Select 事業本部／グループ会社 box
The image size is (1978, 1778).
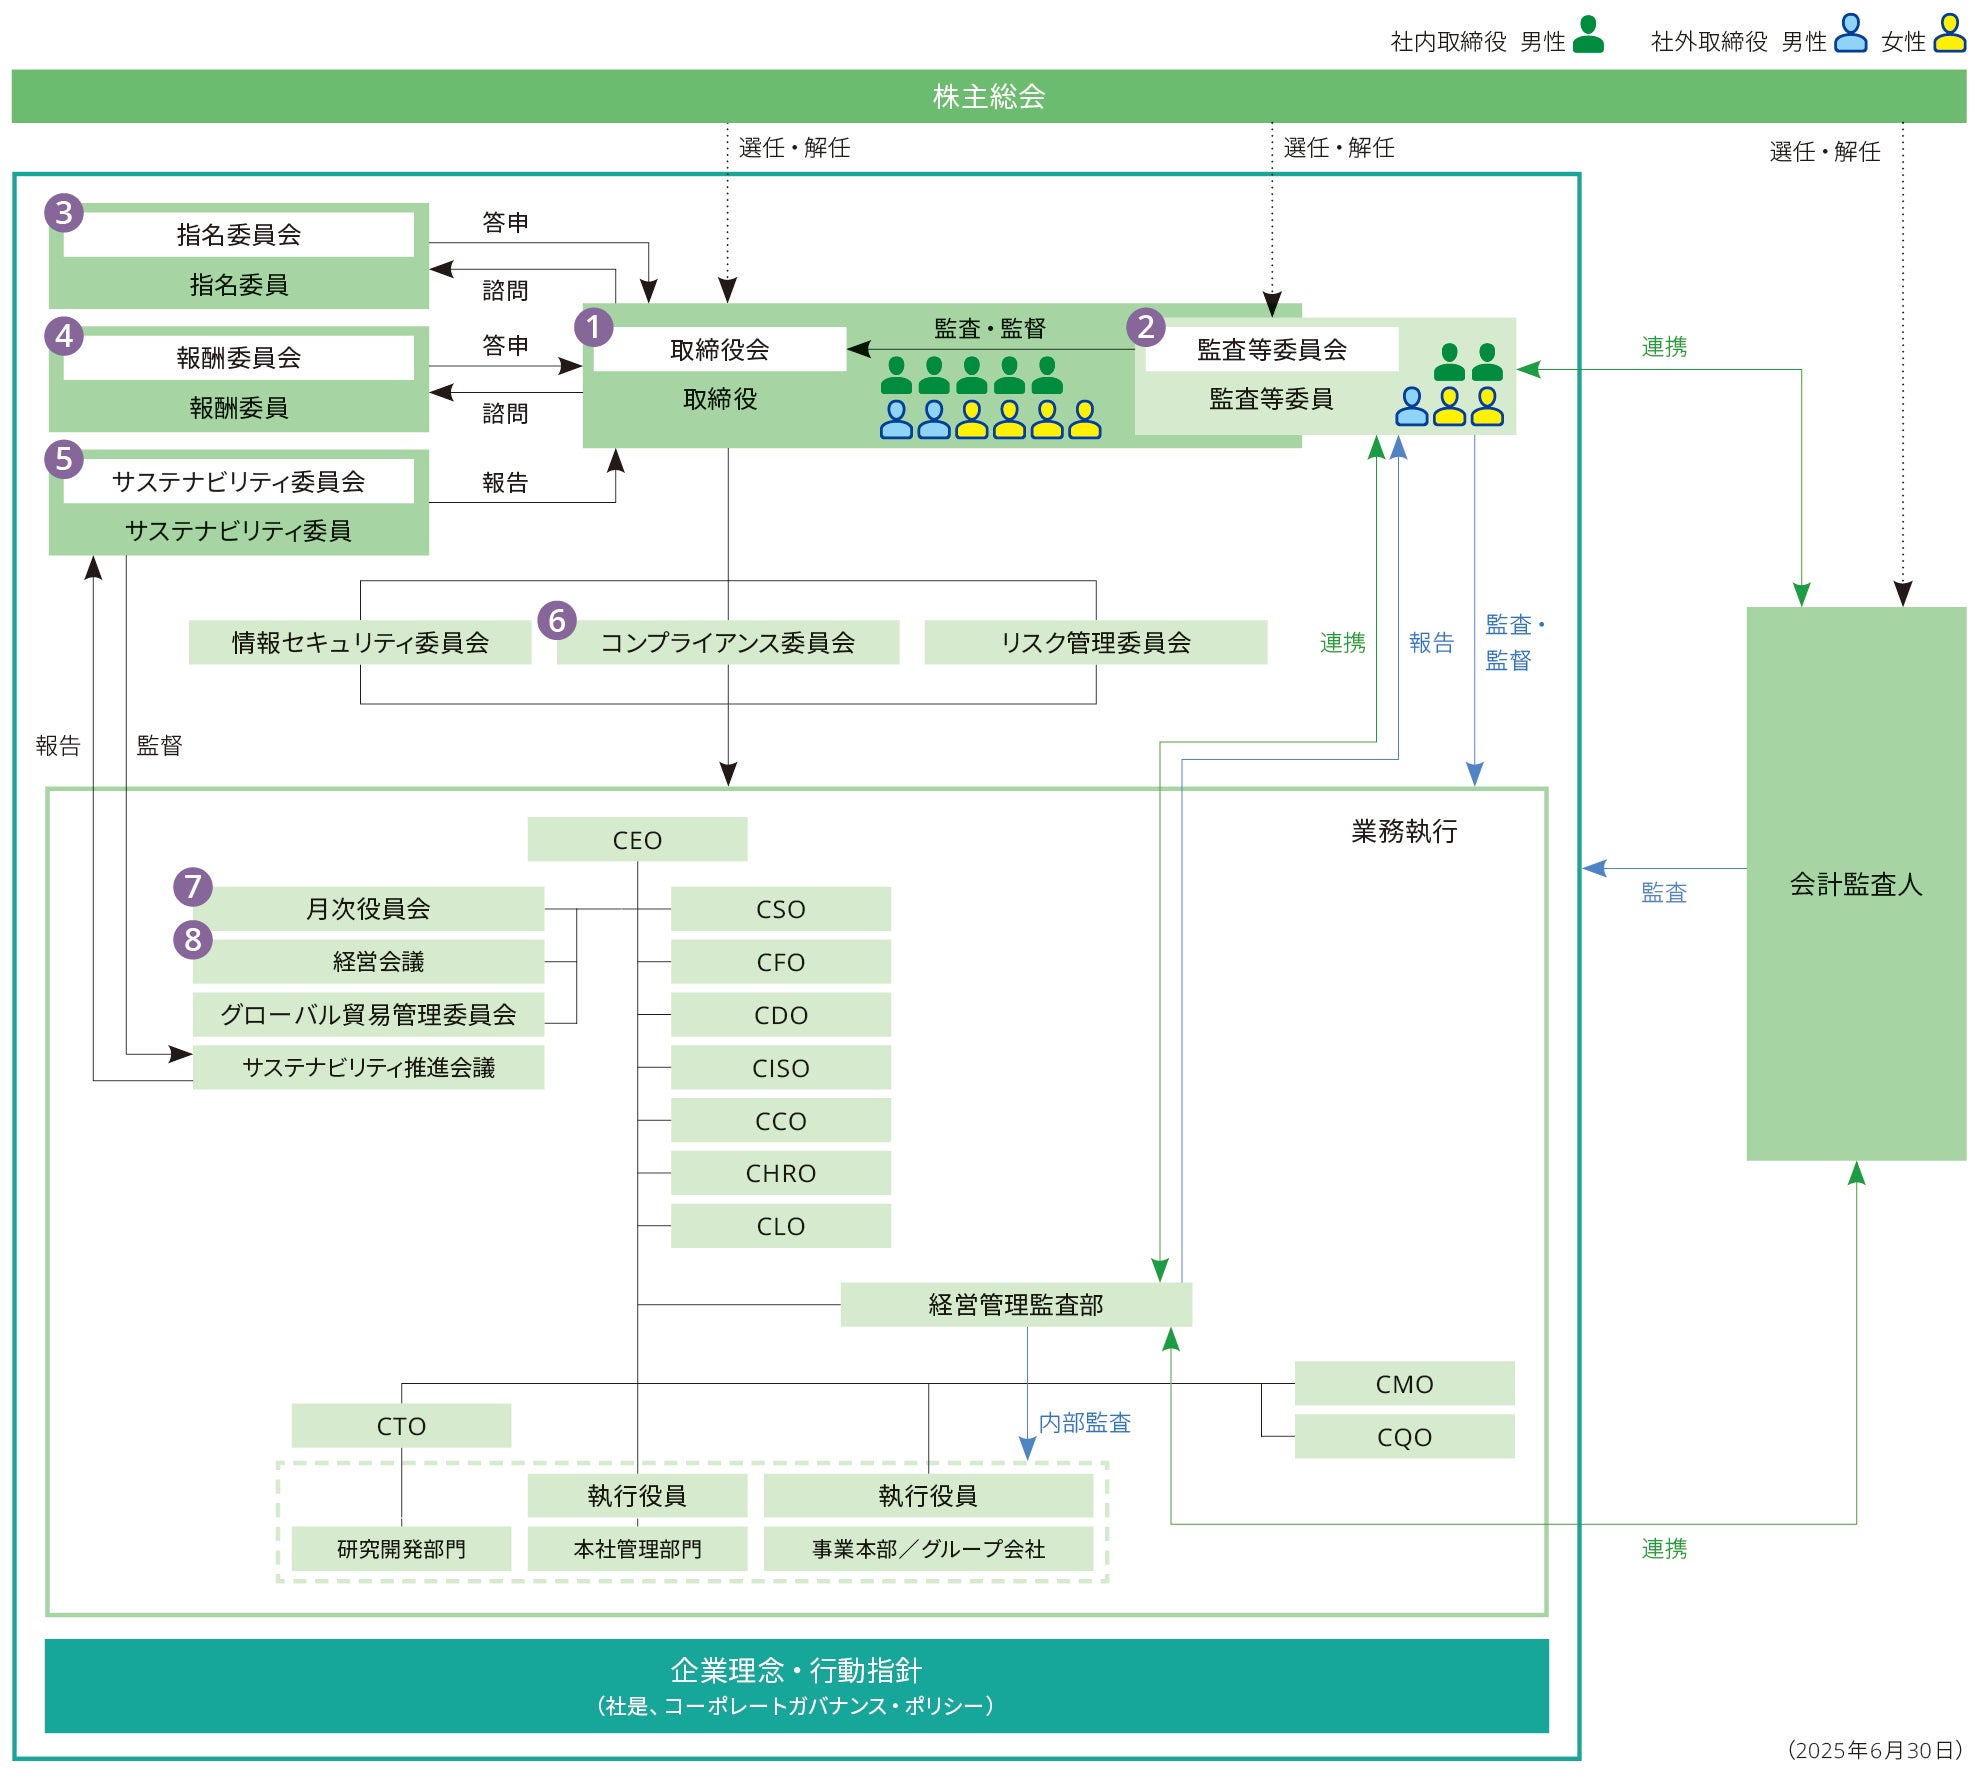pos(928,1549)
